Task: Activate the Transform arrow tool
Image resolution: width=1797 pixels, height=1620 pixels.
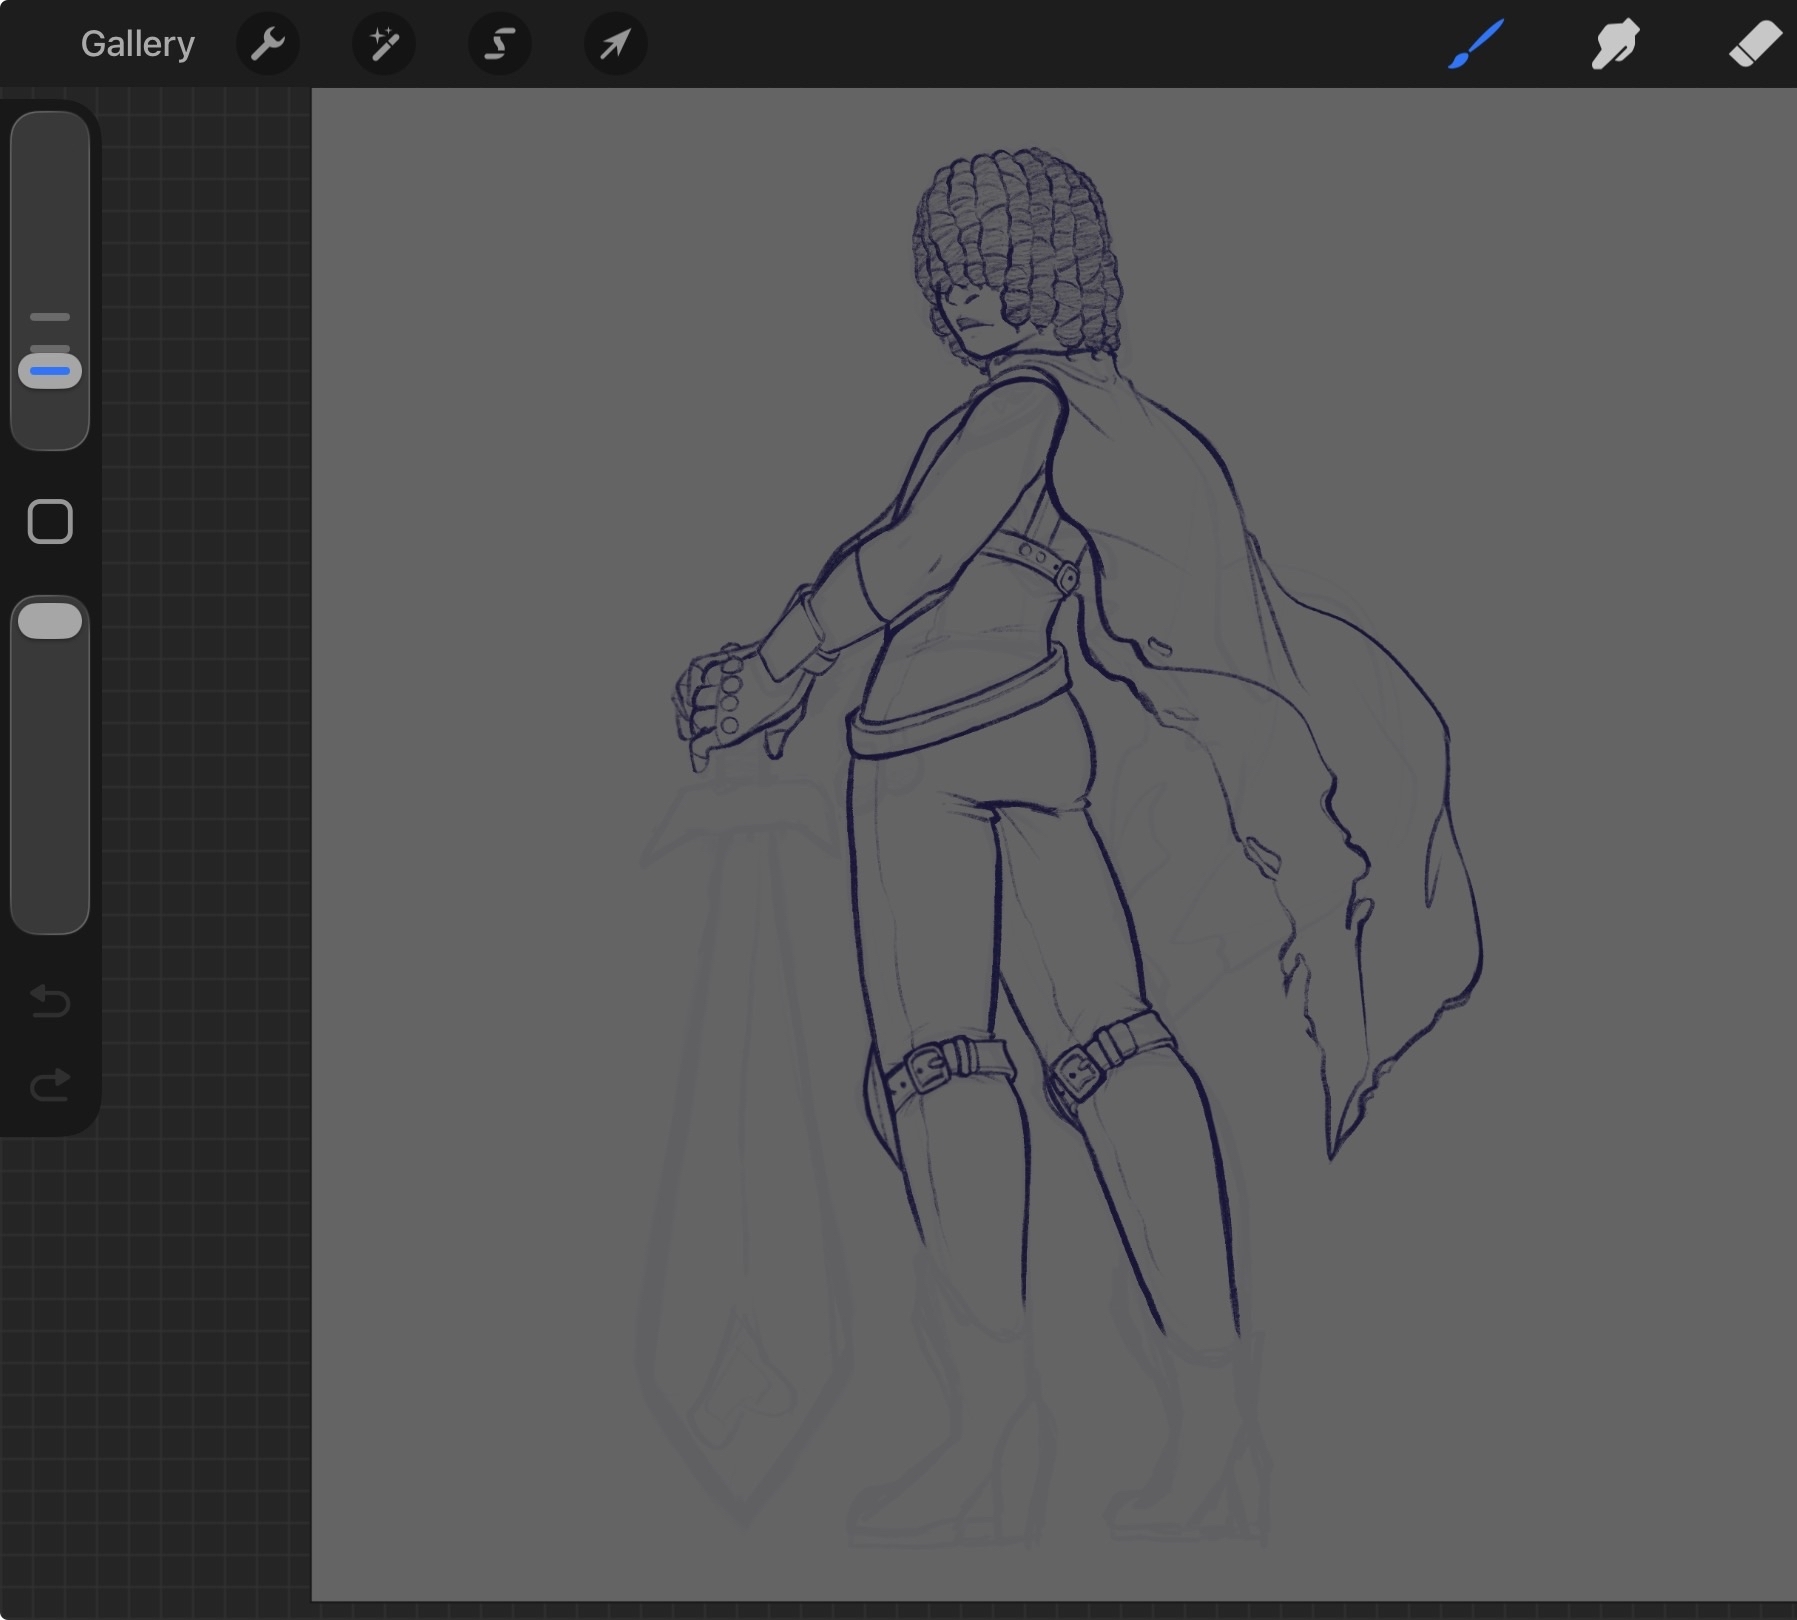Action: 615,44
